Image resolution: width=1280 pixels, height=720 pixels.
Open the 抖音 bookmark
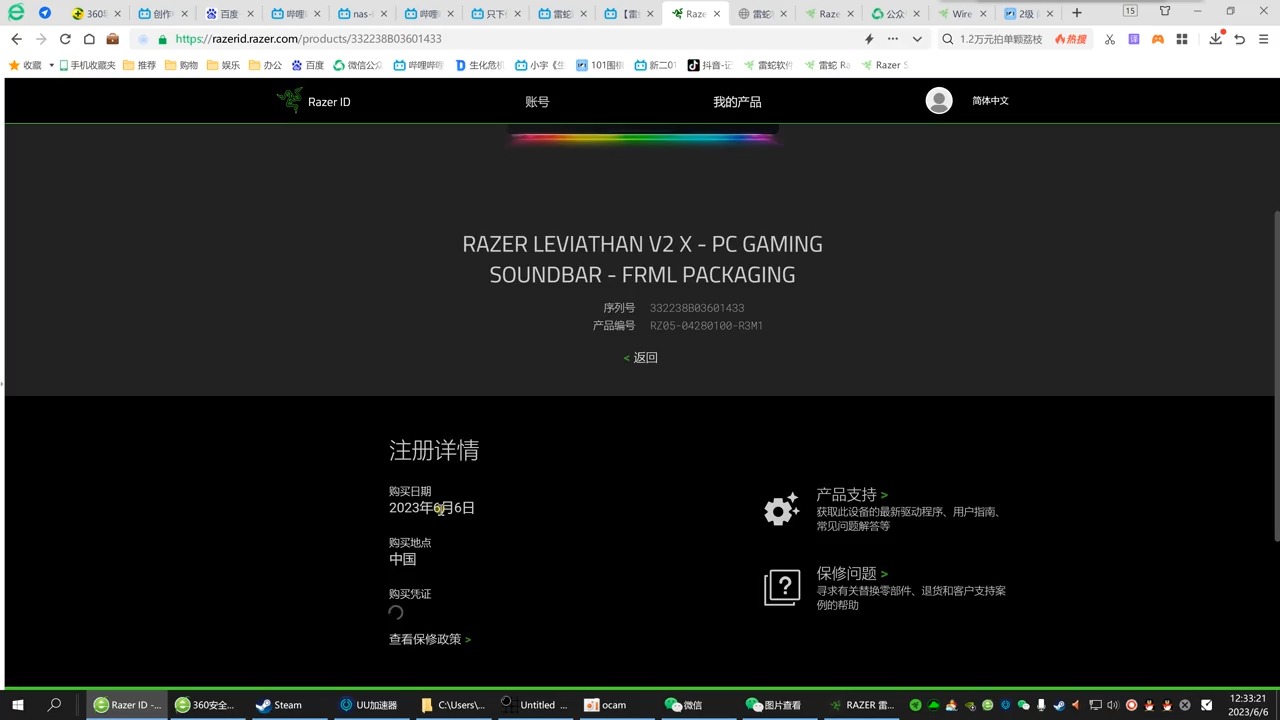tap(709, 65)
